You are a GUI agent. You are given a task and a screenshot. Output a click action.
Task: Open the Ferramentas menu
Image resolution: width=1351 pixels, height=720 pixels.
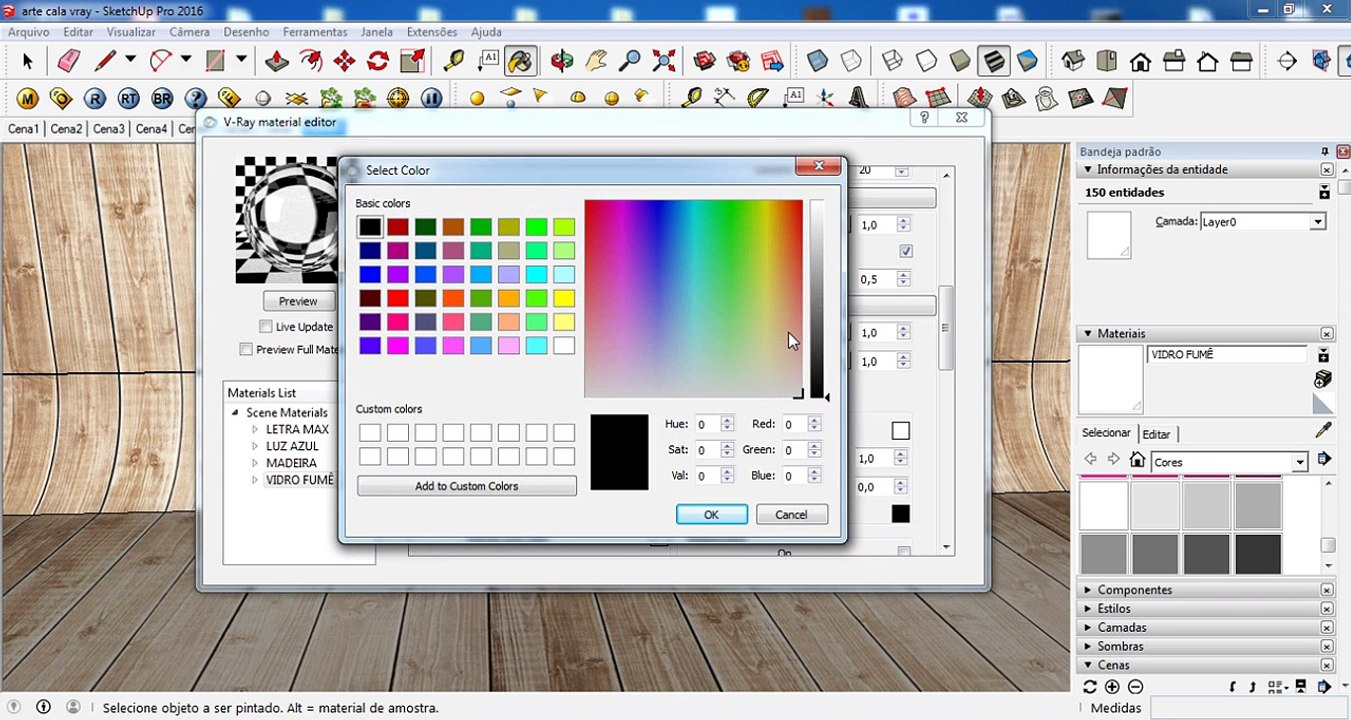[315, 32]
